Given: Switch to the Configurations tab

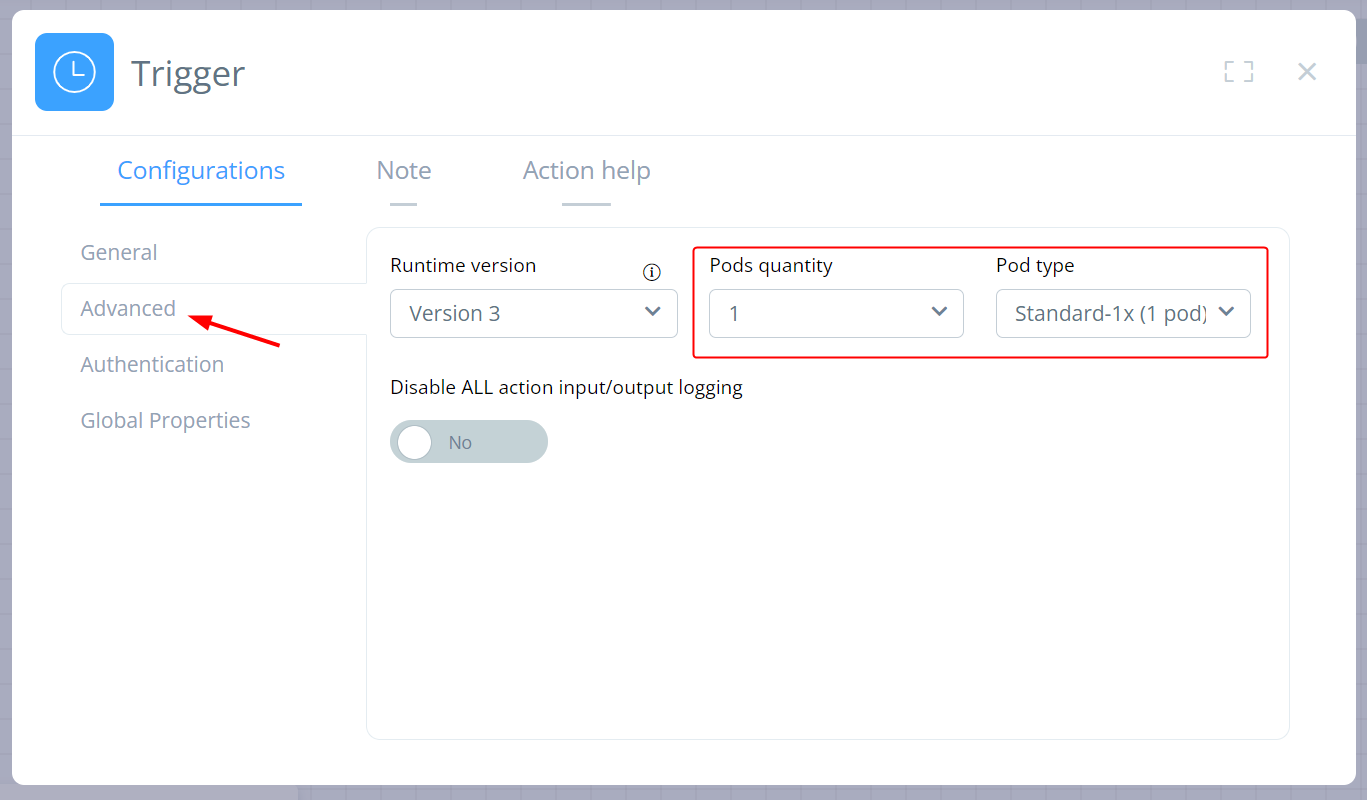Looking at the screenshot, I should coord(201,171).
